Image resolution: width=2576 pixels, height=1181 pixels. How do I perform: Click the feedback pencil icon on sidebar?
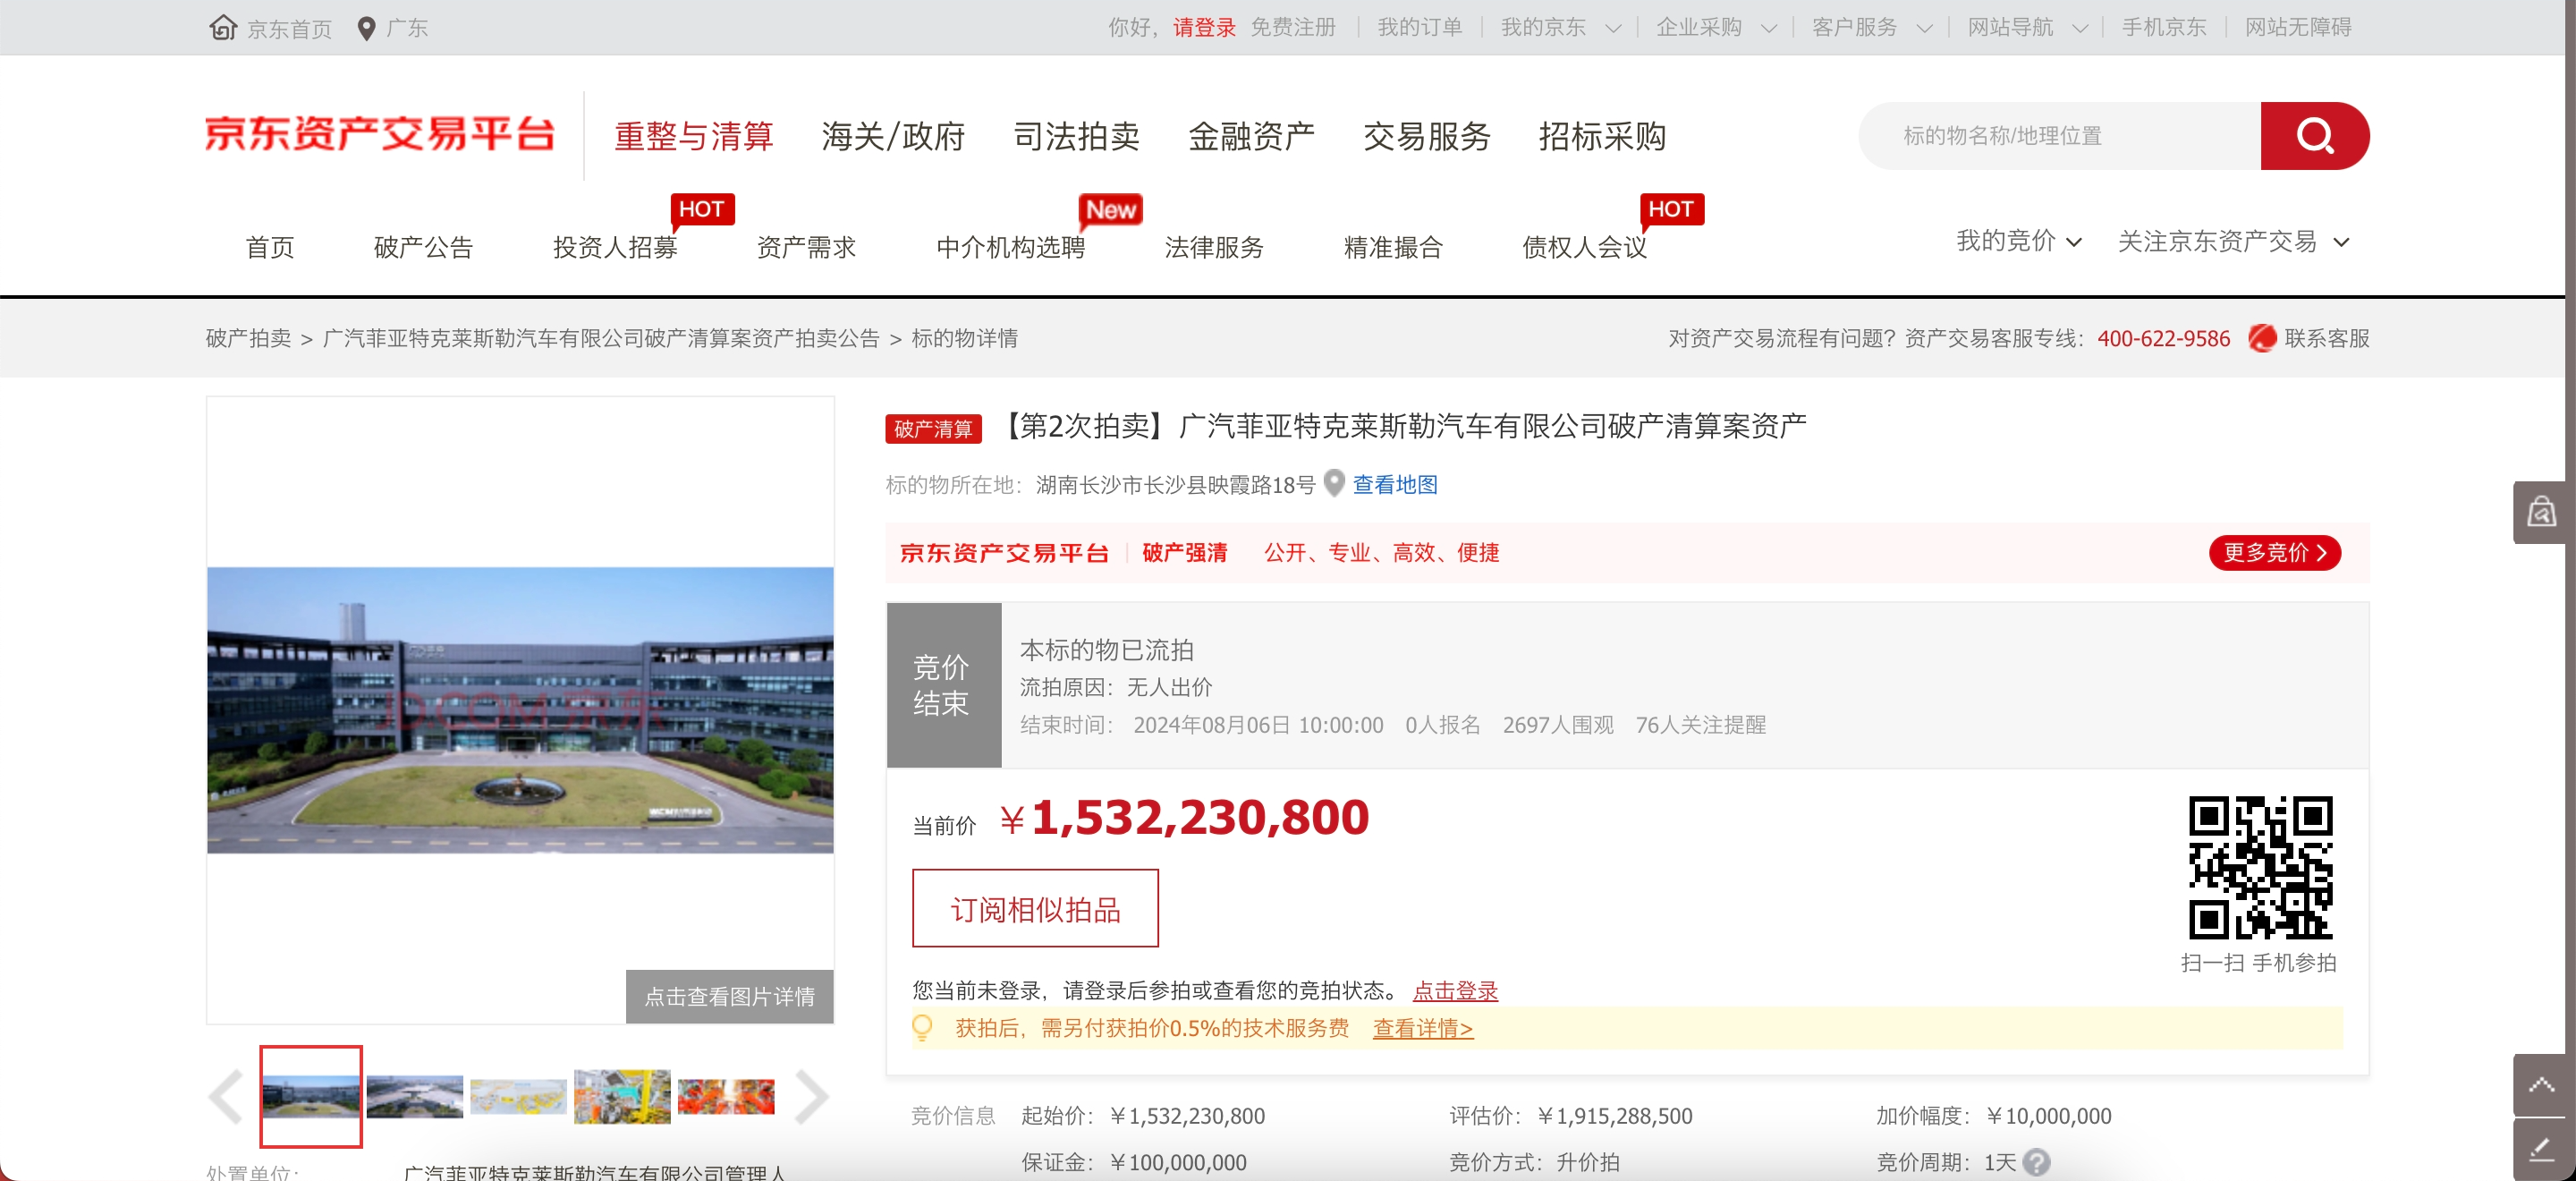tap(2541, 1150)
